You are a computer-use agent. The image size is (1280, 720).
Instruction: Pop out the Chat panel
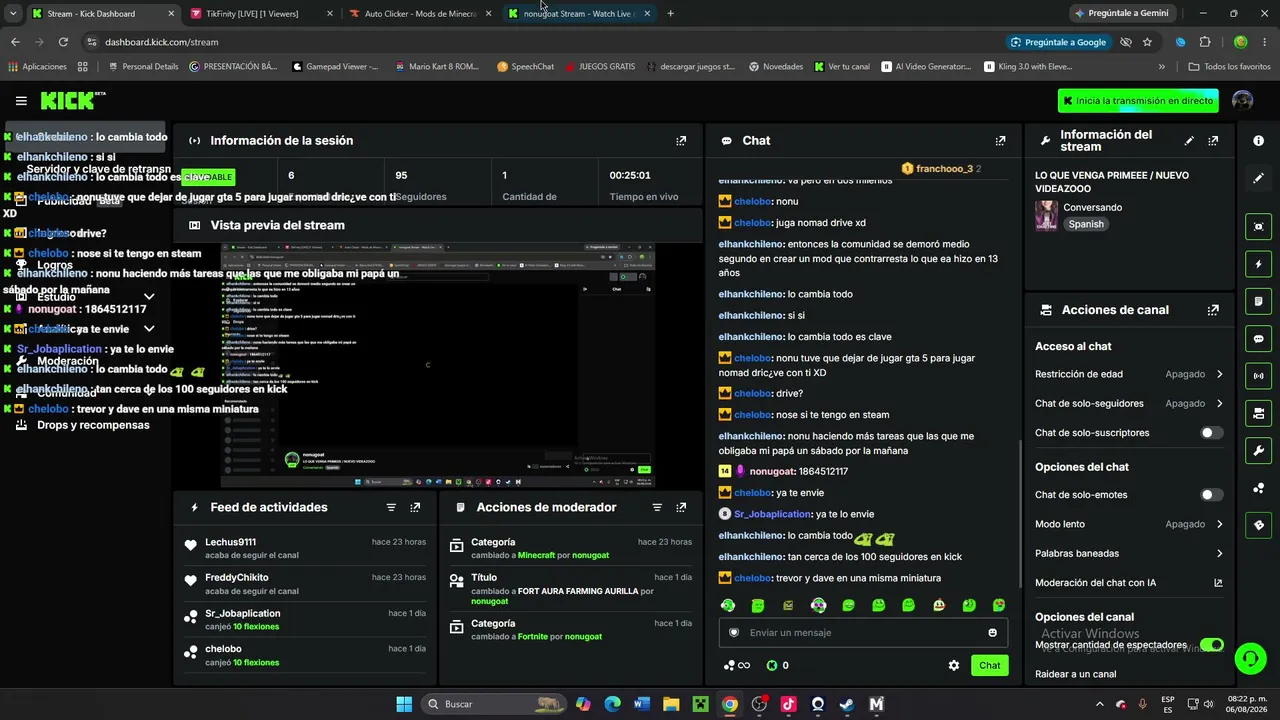point(1000,141)
